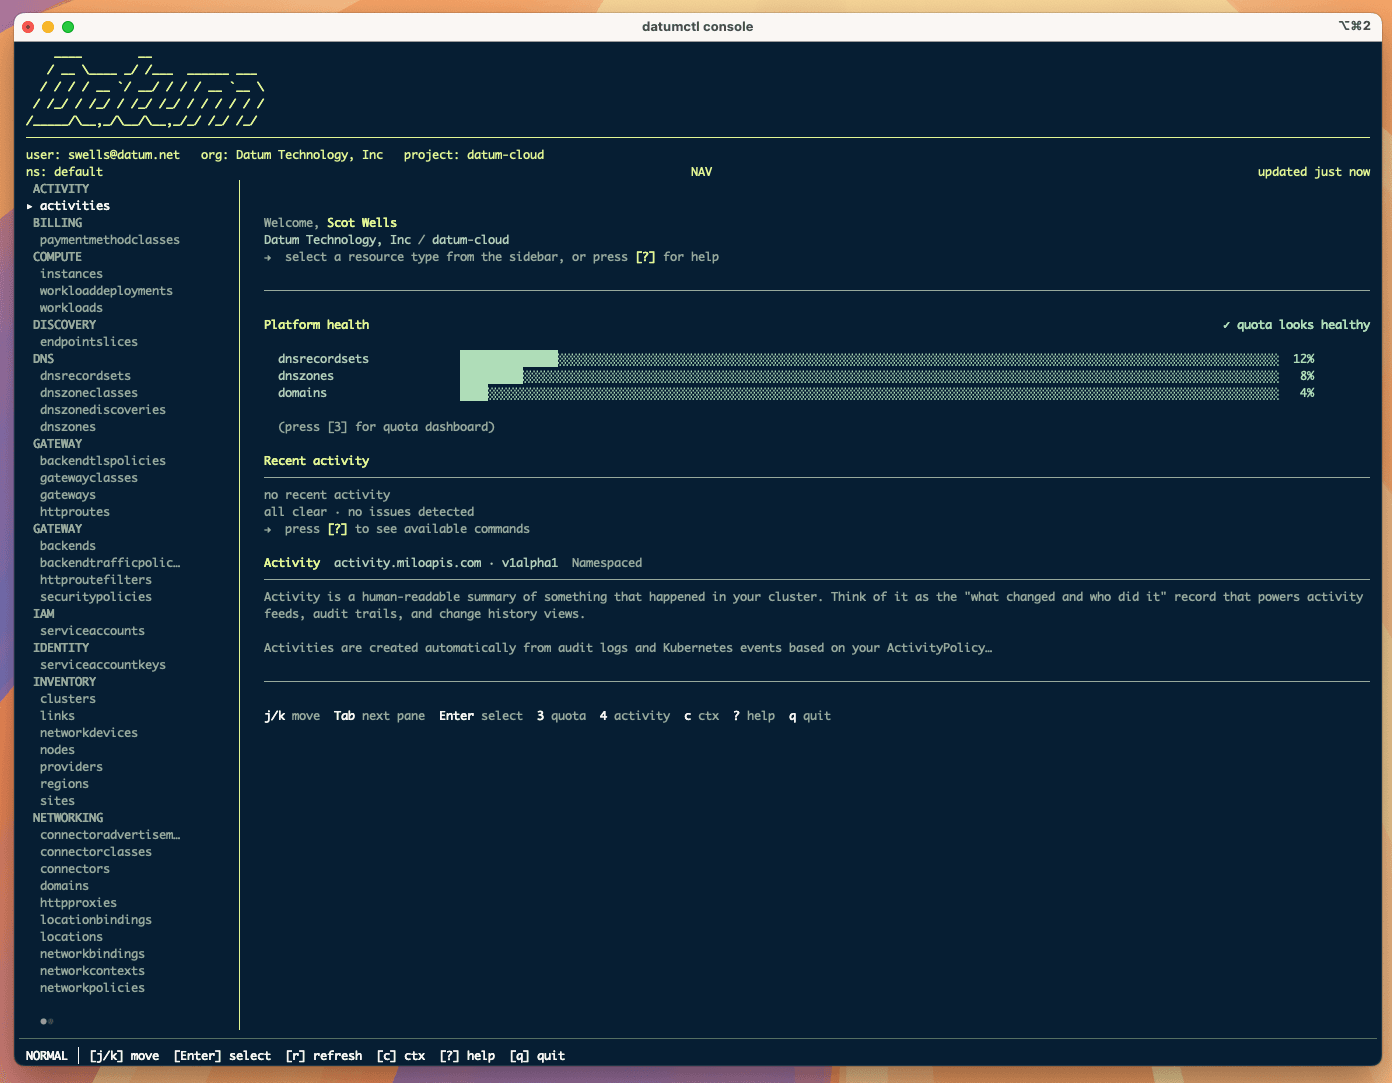Click the 3 quota shortcut
Image resolution: width=1392 pixels, height=1083 pixels.
point(561,716)
